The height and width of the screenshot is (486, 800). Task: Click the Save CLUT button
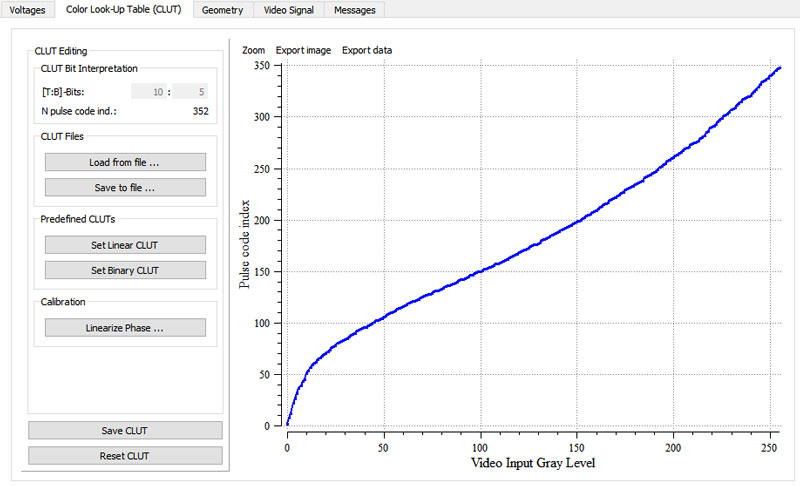[125, 430]
